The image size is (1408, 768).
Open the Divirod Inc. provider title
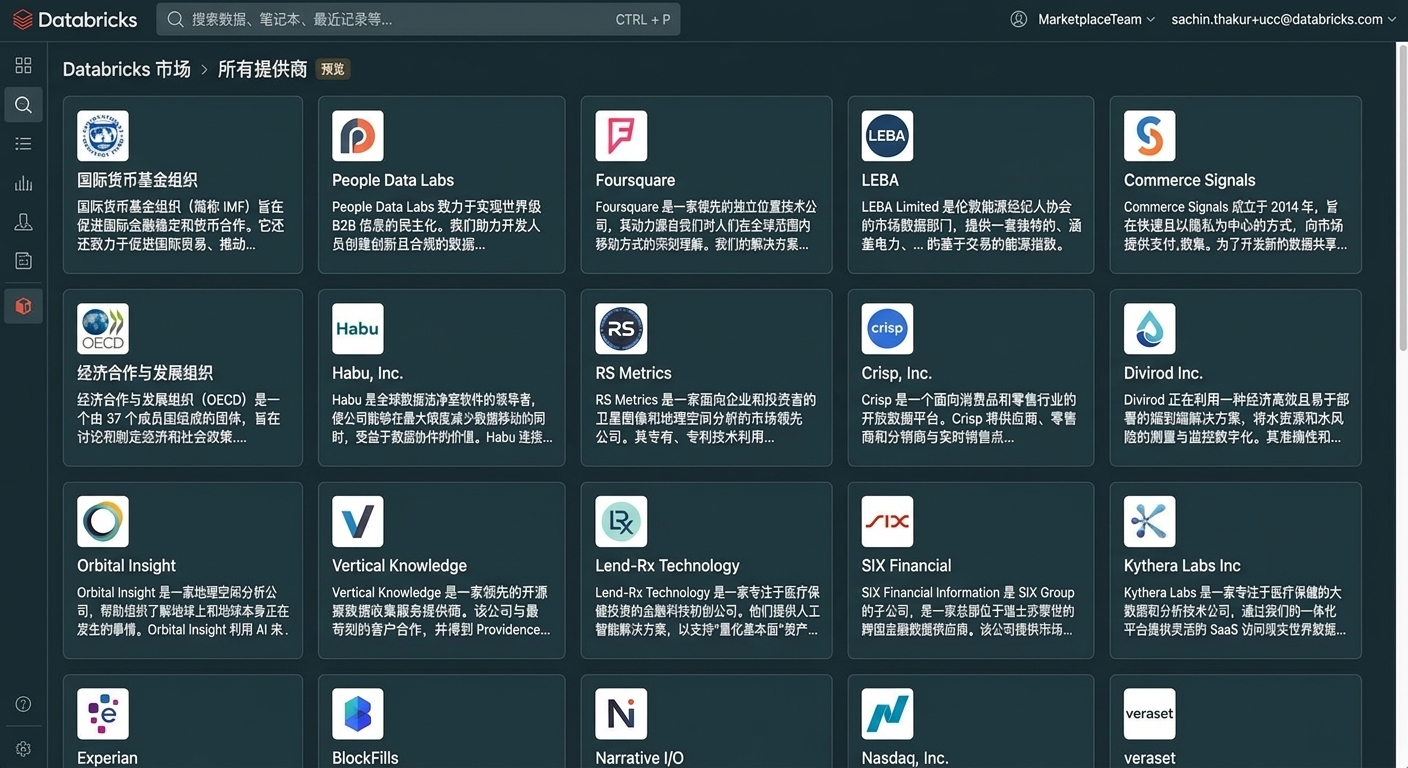1163,373
